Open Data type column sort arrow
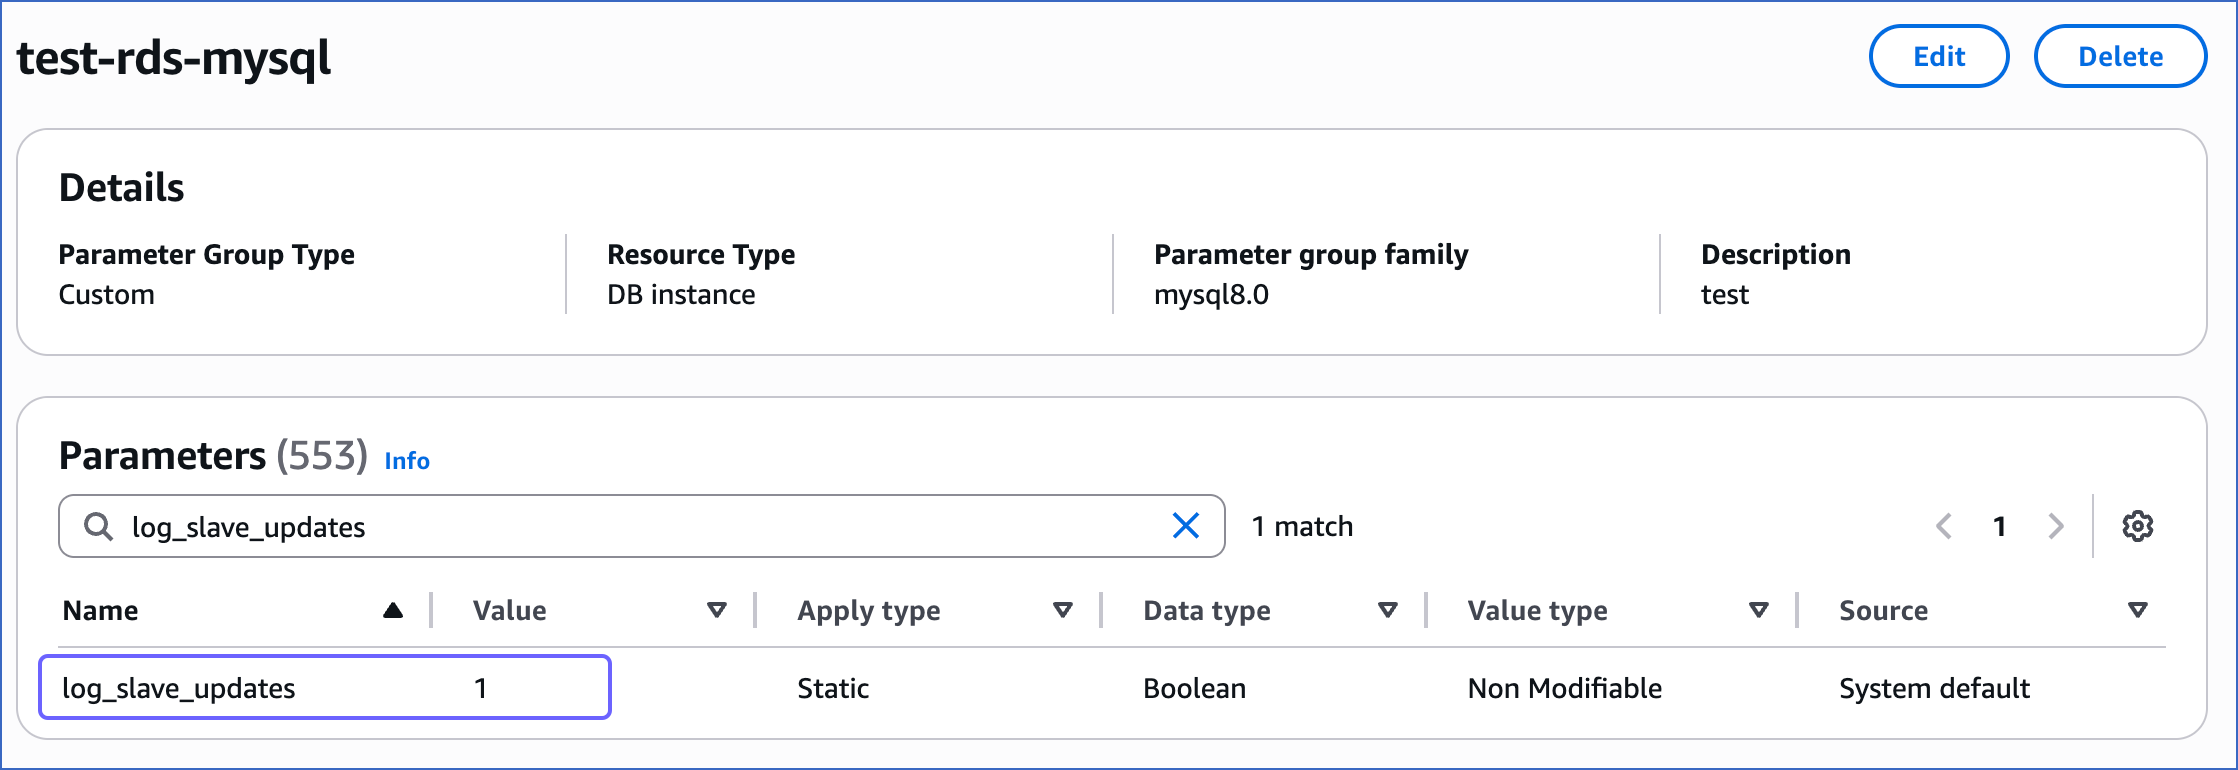The width and height of the screenshot is (2238, 770). click(1387, 610)
